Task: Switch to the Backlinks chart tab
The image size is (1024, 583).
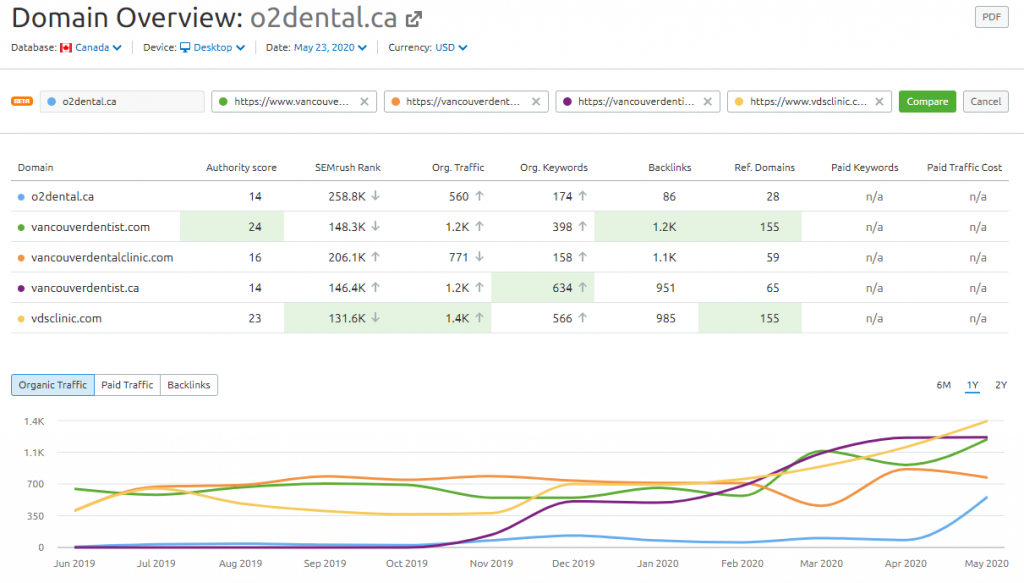Action: click(x=189, y=385)
